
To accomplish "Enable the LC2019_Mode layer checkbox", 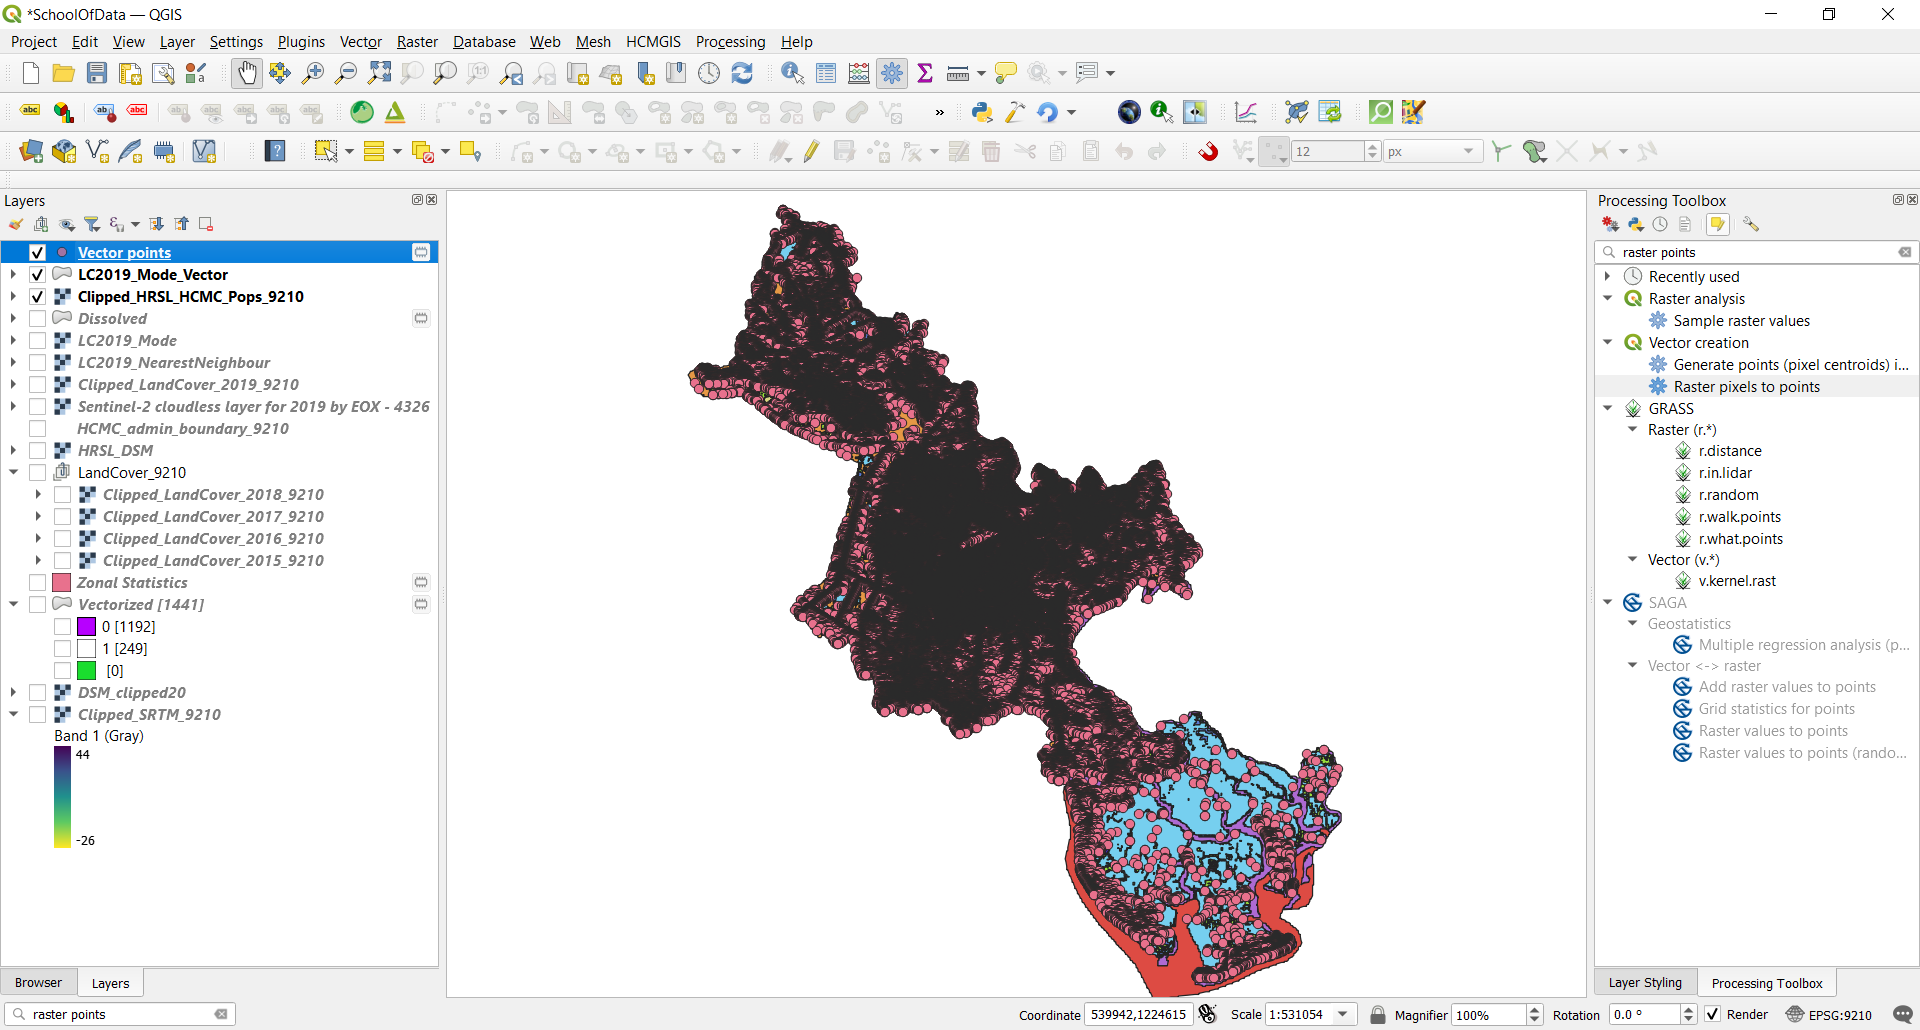I will point(37,341).
